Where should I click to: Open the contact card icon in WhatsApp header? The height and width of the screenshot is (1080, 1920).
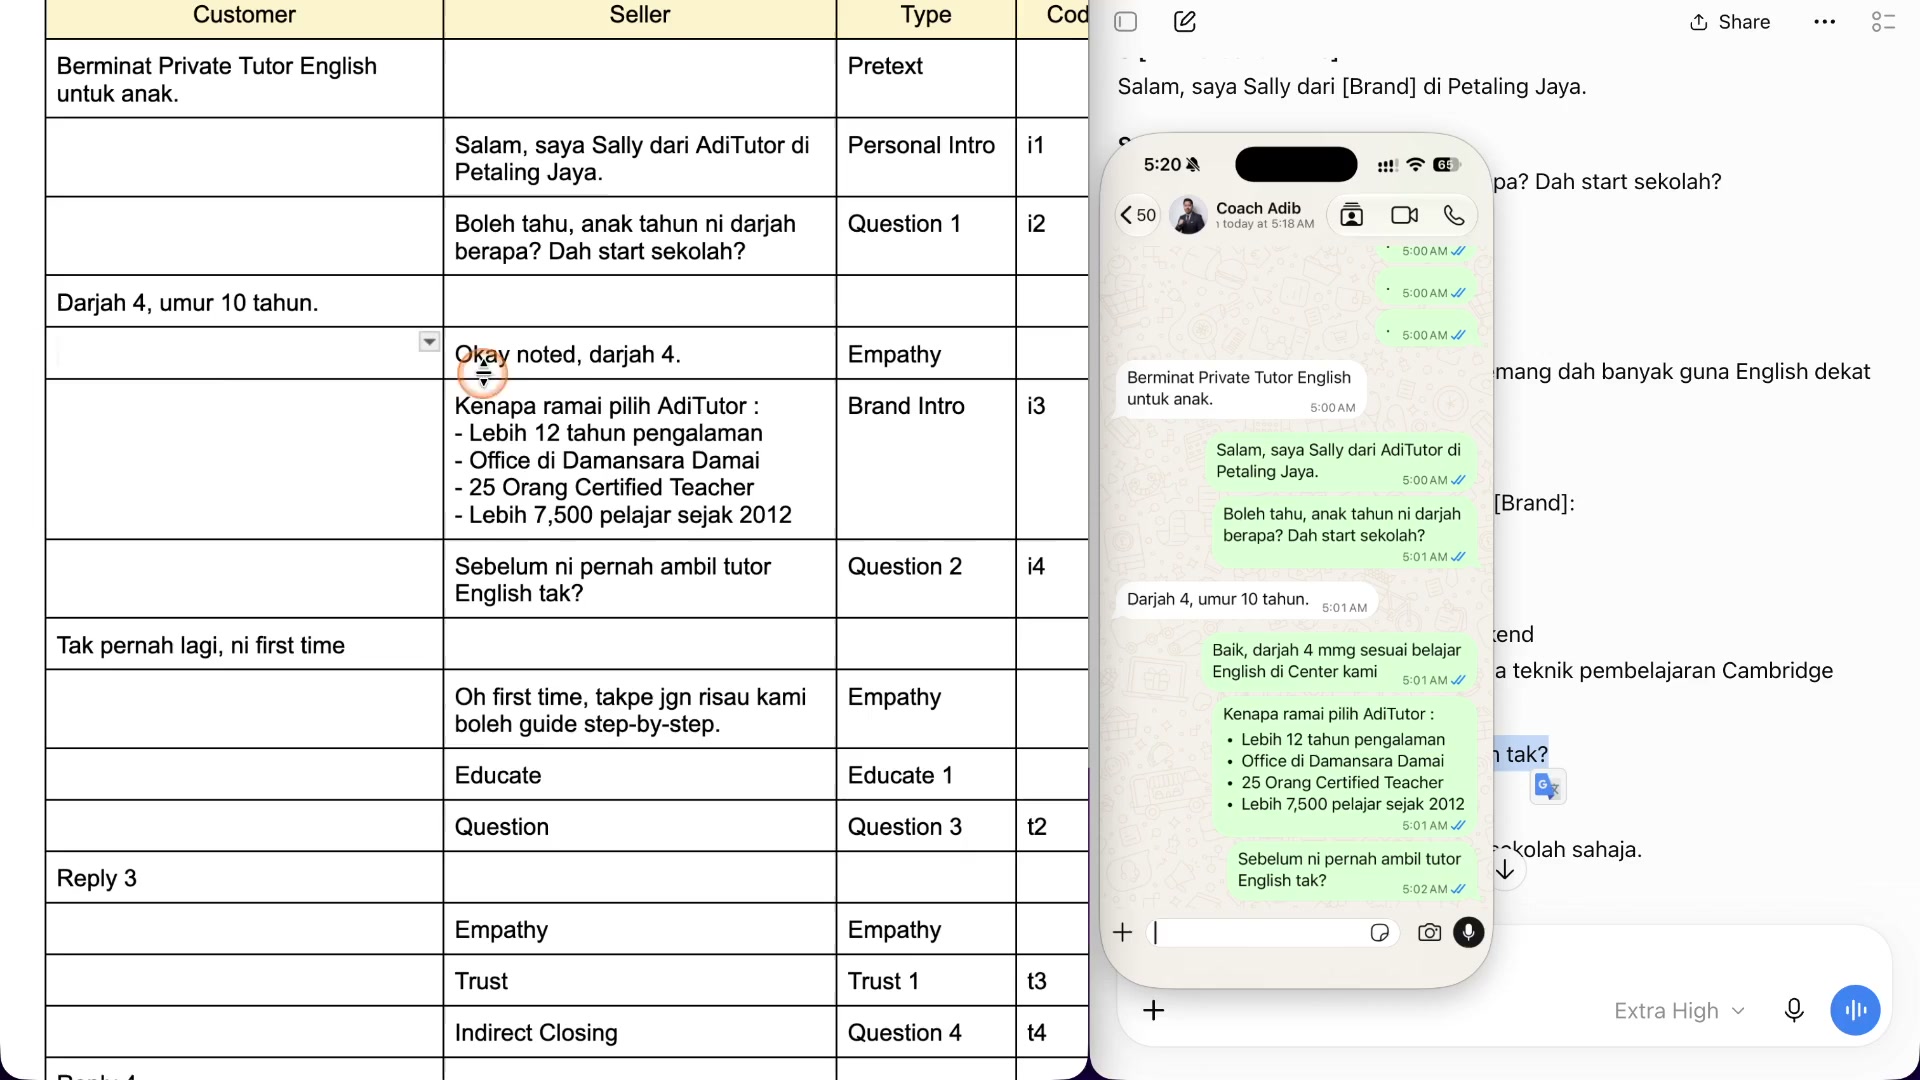tap(1352, 215)
